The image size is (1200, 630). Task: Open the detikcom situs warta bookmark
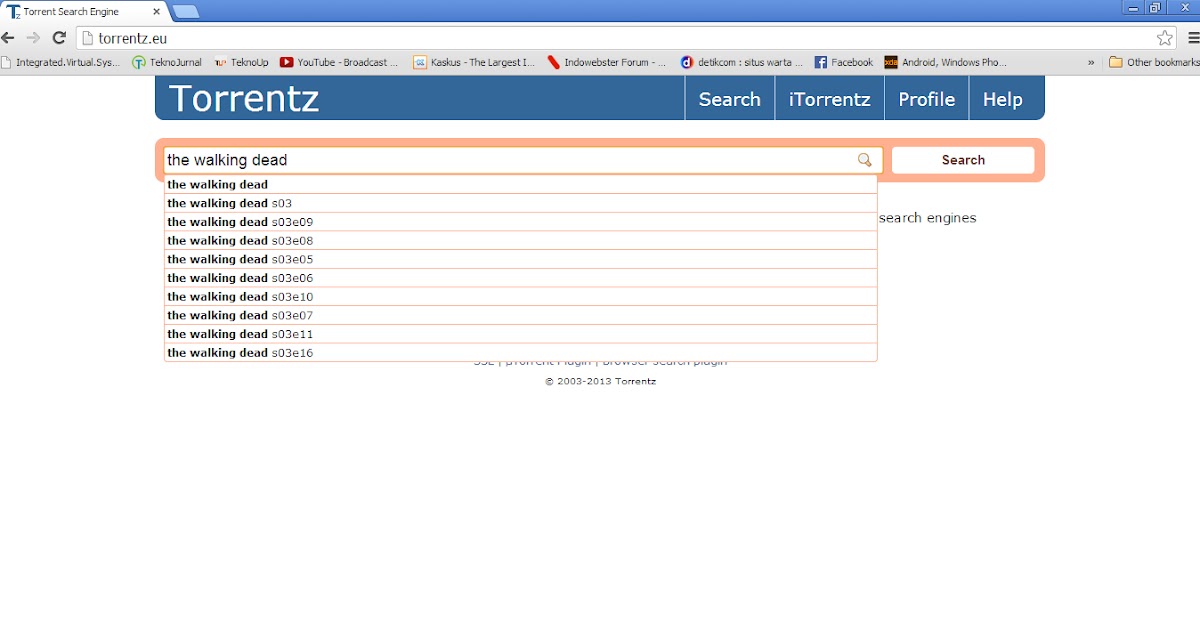coord(741,62)
